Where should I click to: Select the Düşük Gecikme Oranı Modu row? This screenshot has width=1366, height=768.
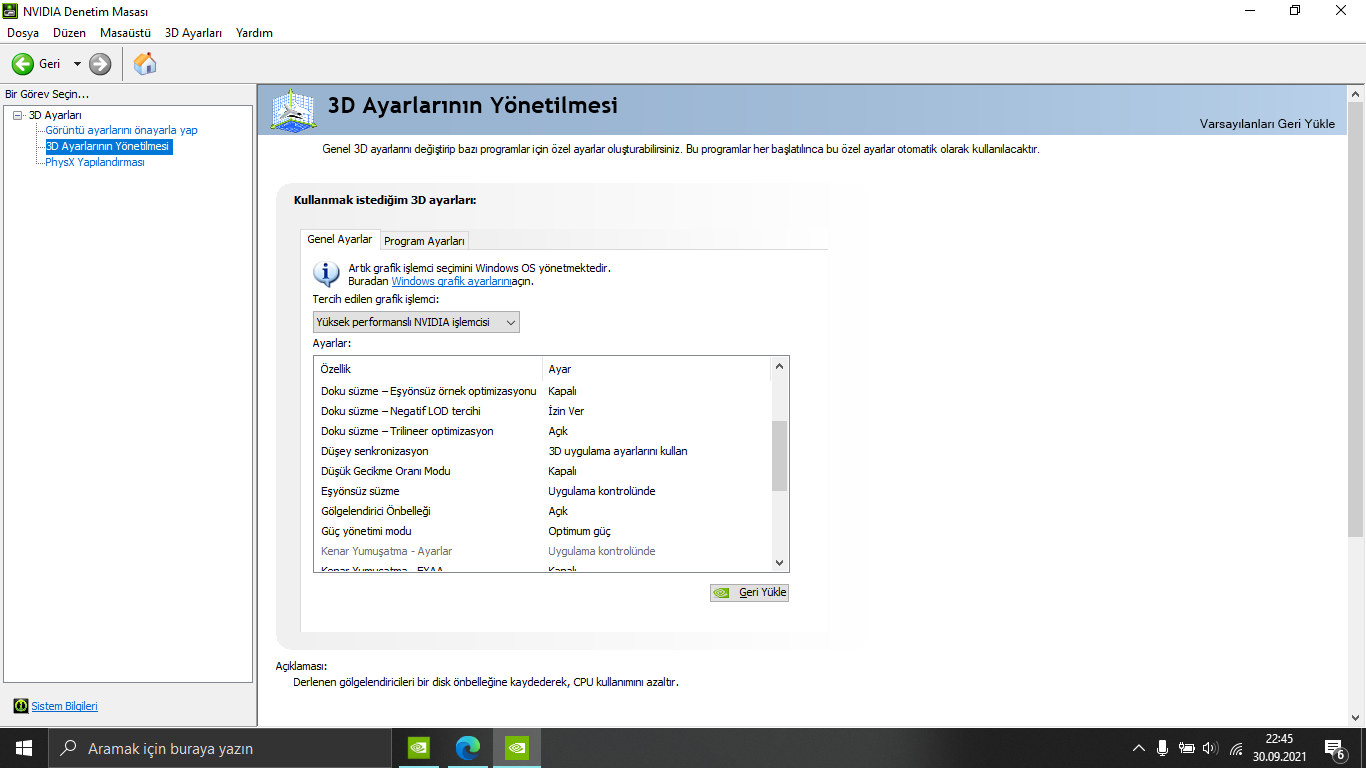(543, 471)
